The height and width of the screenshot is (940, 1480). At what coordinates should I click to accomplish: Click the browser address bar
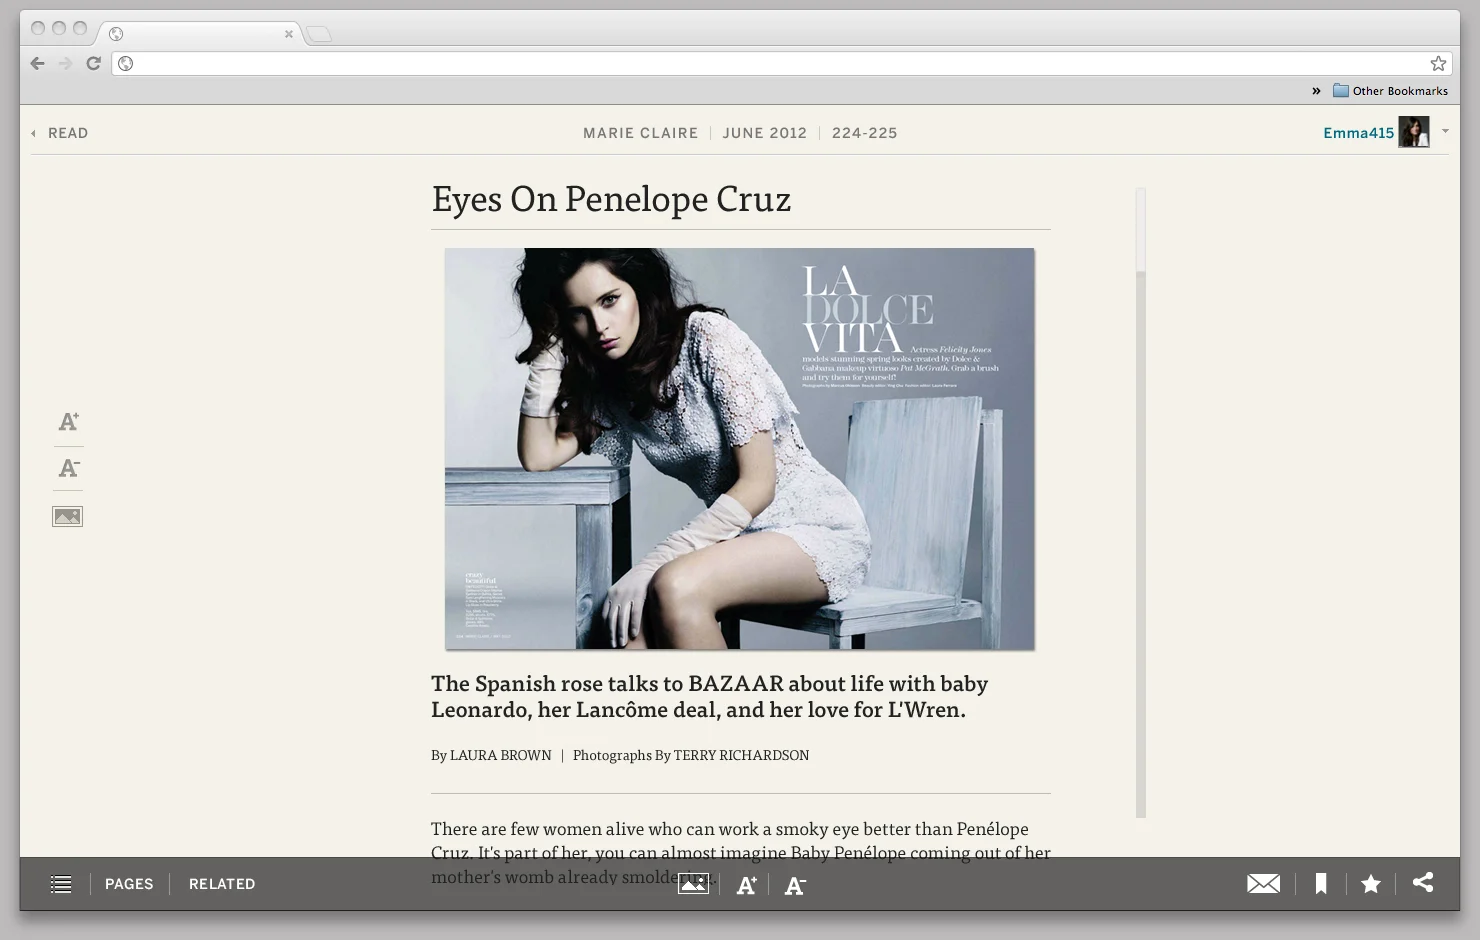pyautogui.click(x=780, y=63)
